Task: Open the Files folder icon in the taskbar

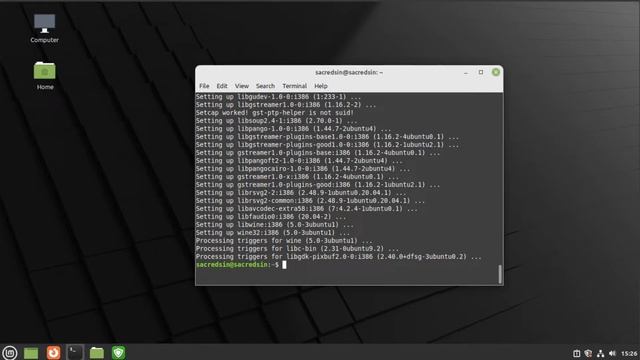Action: point(97,353)
